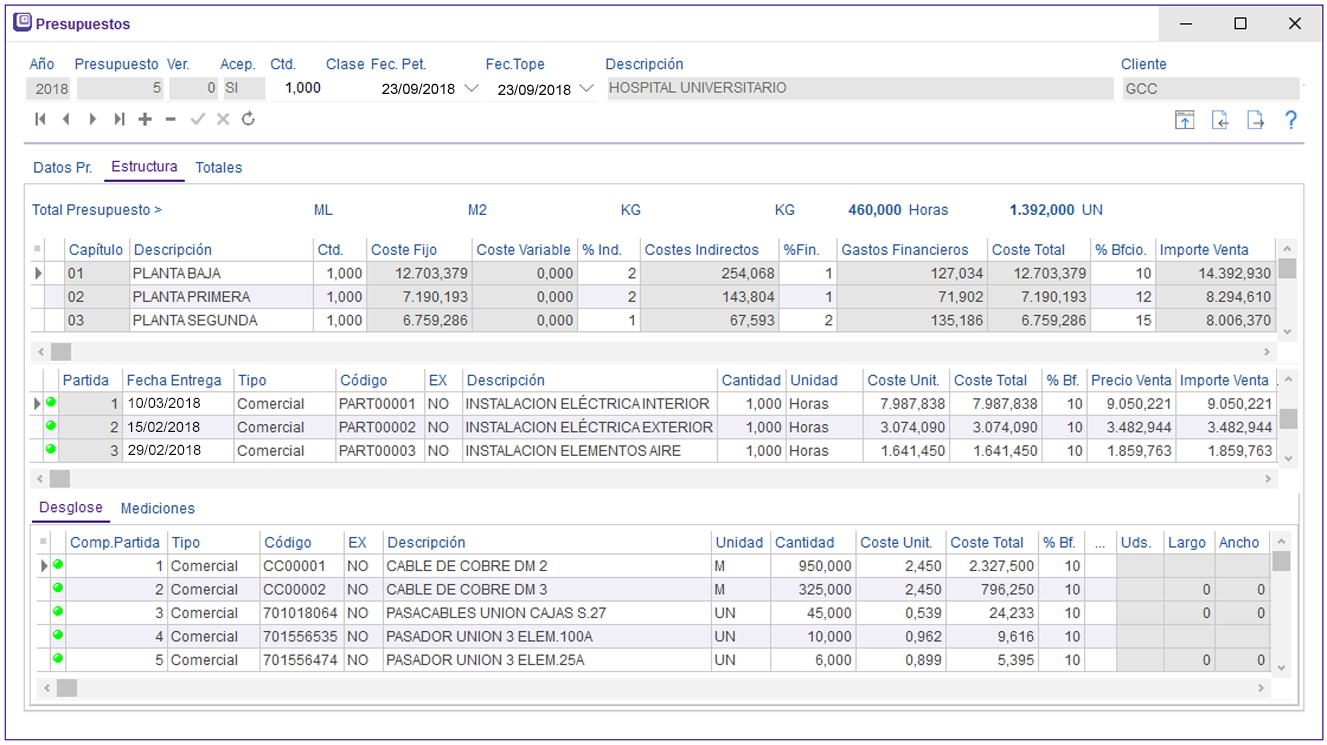Go to the next budget record
This screenshot has width=1327, height=745.
tap(92, 119)
